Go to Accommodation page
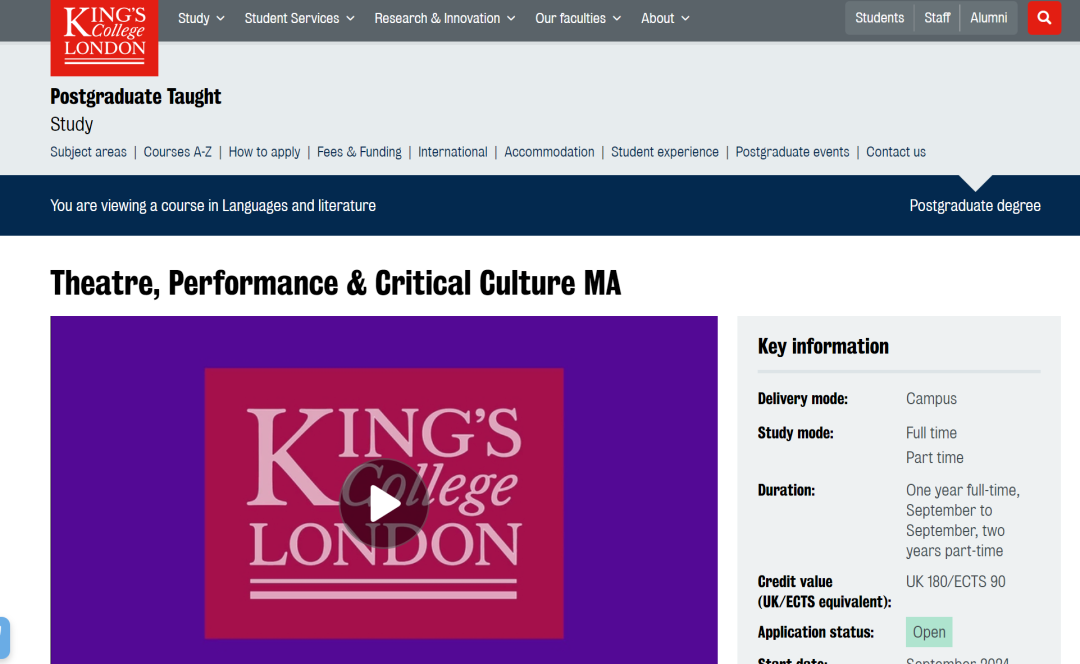The height and width of the screenshot is (664, 1080). pos(549,152)
